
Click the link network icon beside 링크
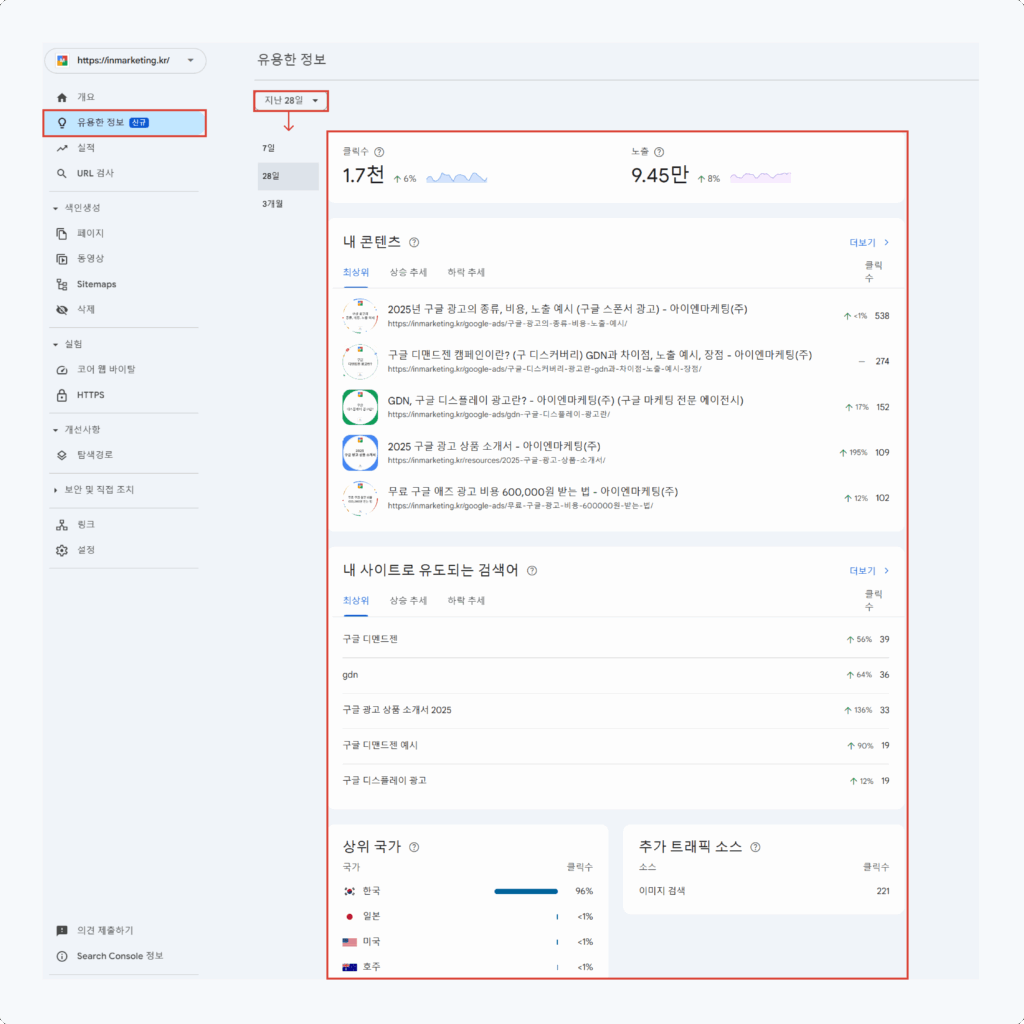(x=62, y=524)
